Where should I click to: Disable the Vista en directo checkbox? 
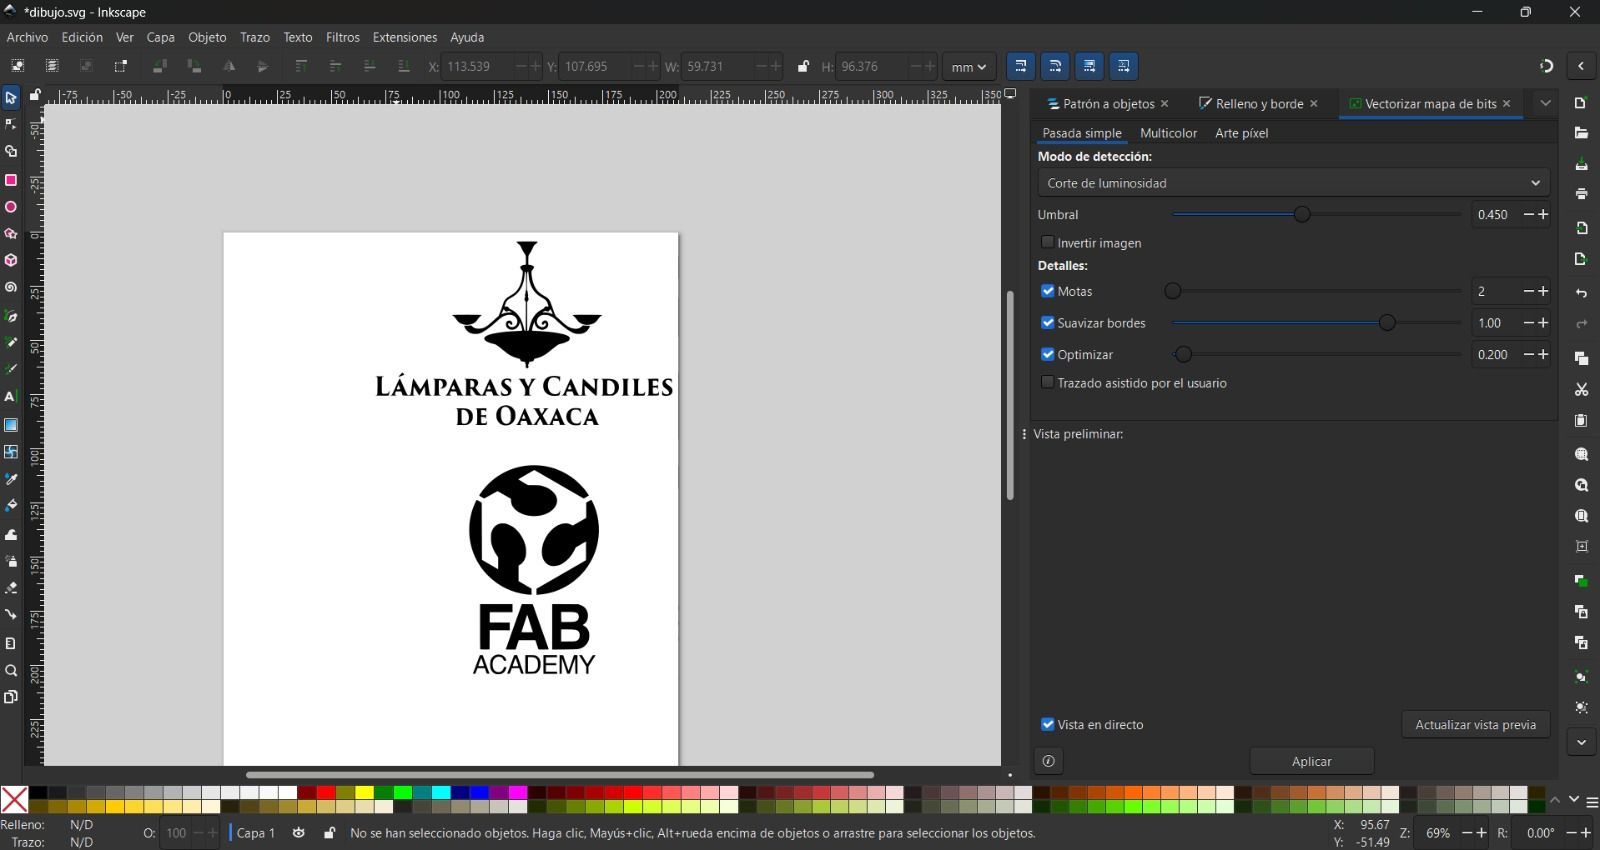pos(1048,724)
